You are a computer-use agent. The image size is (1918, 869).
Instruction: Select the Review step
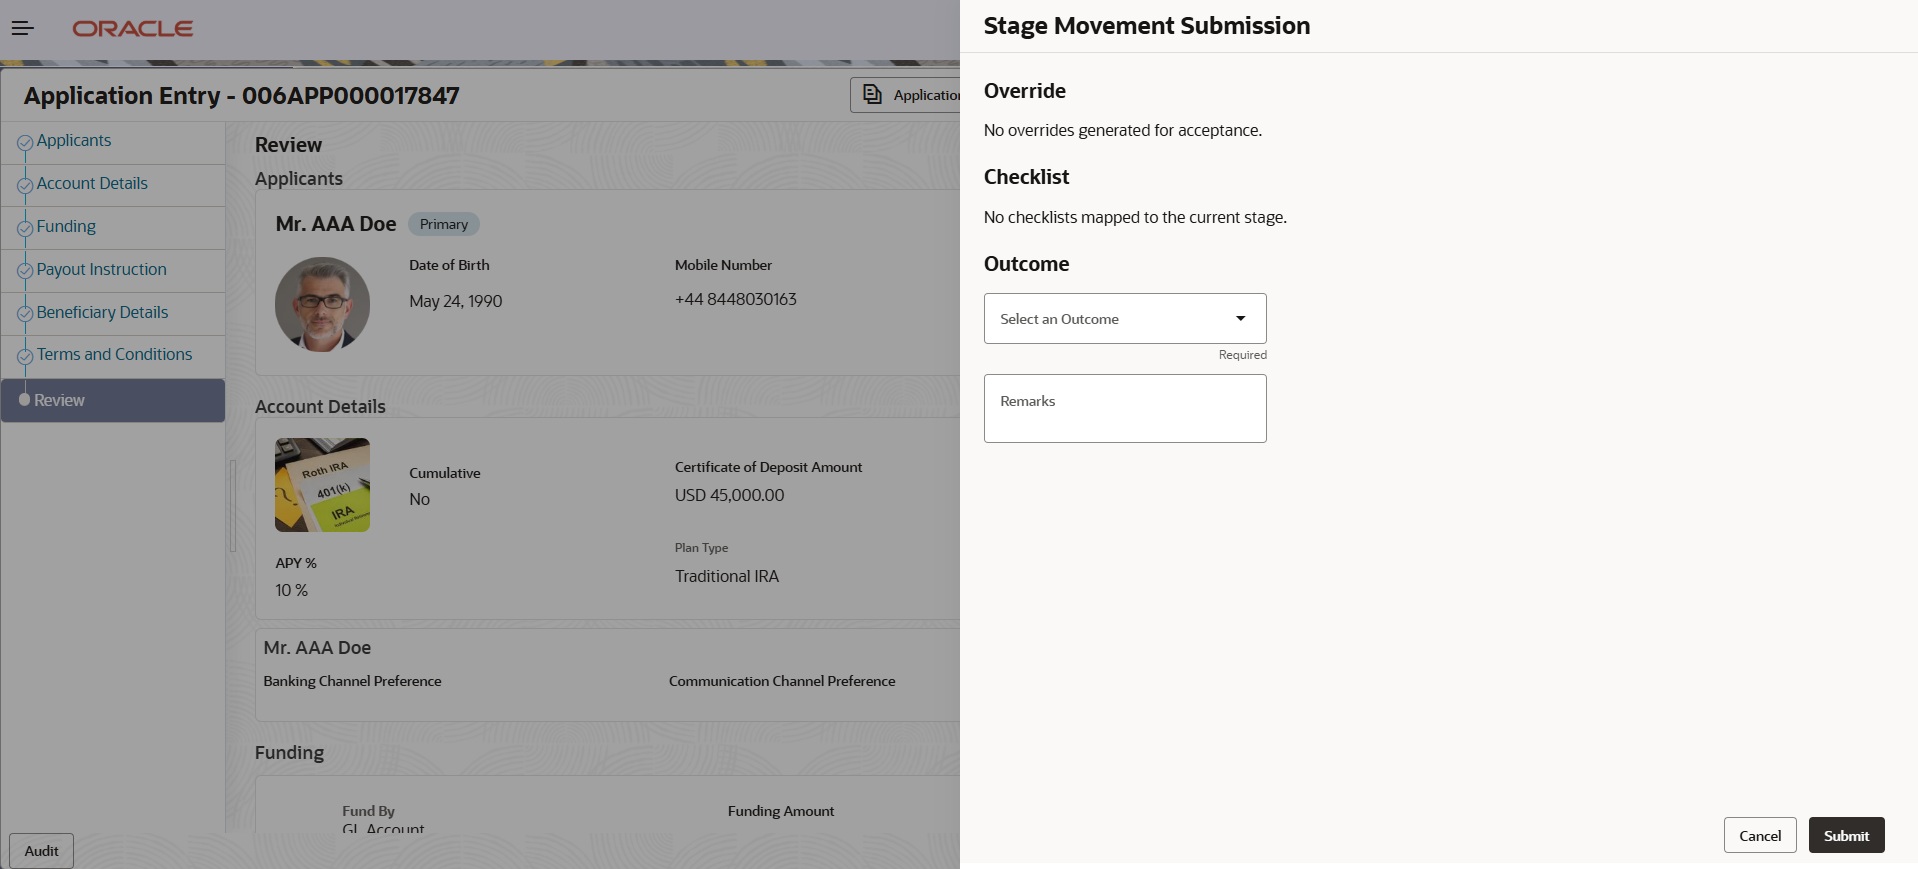point(113,400)
